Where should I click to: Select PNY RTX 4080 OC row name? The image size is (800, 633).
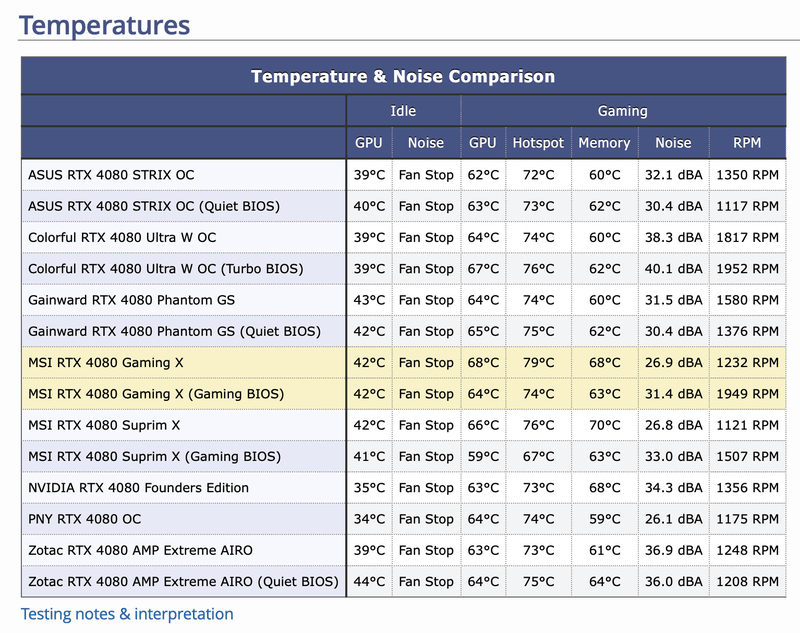[85, 519]
